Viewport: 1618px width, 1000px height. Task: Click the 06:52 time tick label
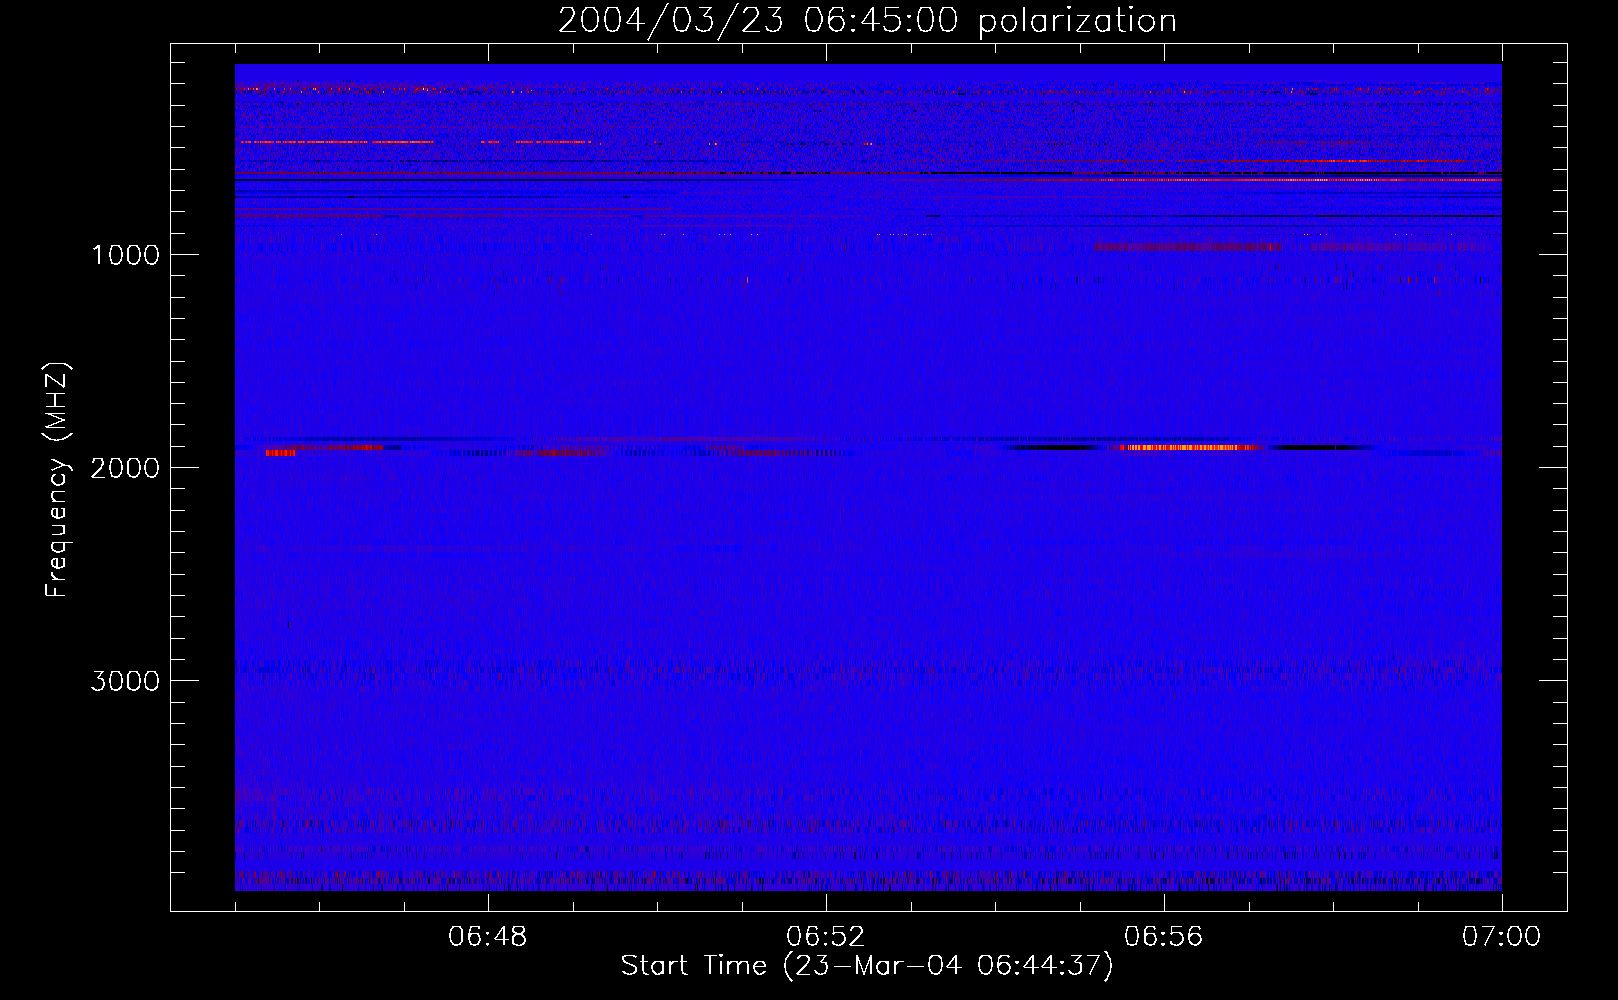pyautogui.click(x=826, y=937)
